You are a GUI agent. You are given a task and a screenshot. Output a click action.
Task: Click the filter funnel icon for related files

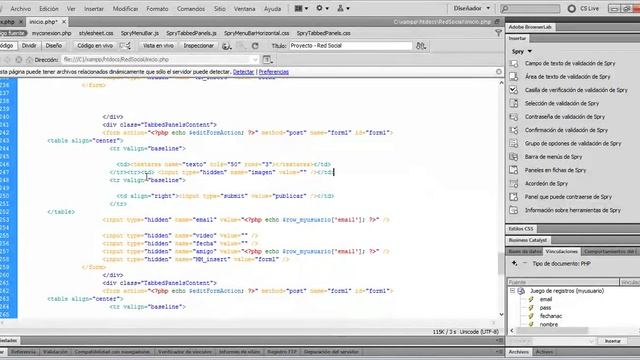point(498,33)
